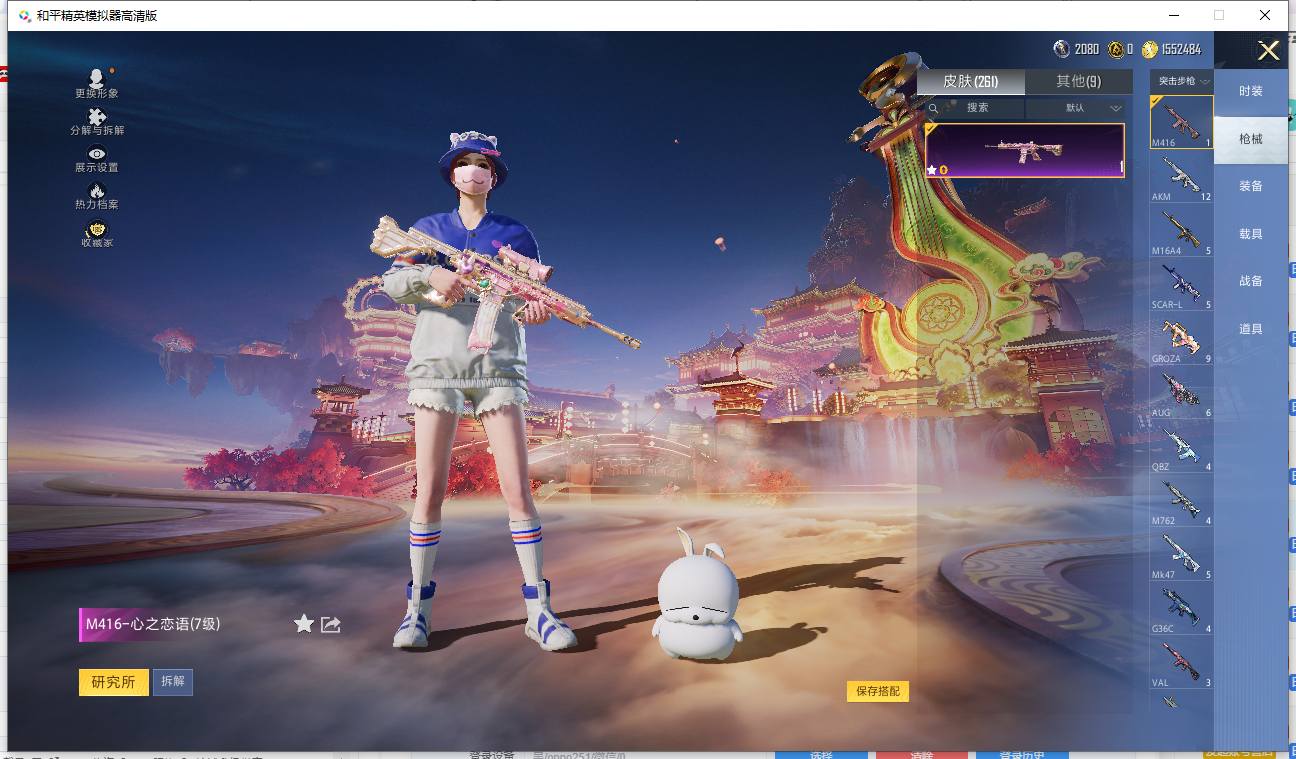Select the QBZ weapon in the rifle list

tap(1181, 447)
